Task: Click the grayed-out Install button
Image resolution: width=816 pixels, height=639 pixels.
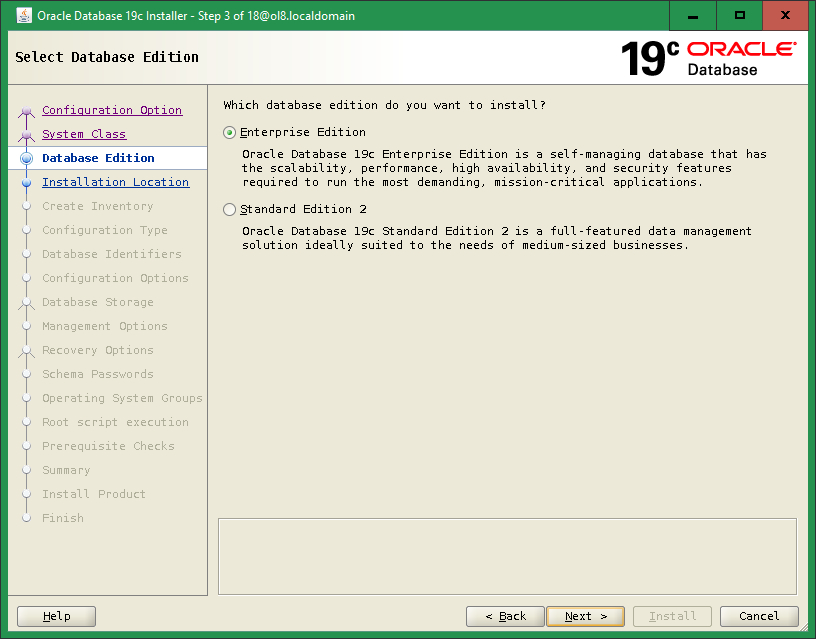Action: pos(672,616)
